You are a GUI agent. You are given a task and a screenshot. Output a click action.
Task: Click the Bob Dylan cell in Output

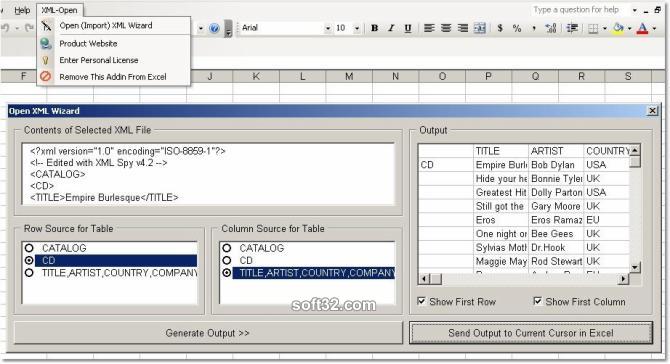tap(556, 165)
